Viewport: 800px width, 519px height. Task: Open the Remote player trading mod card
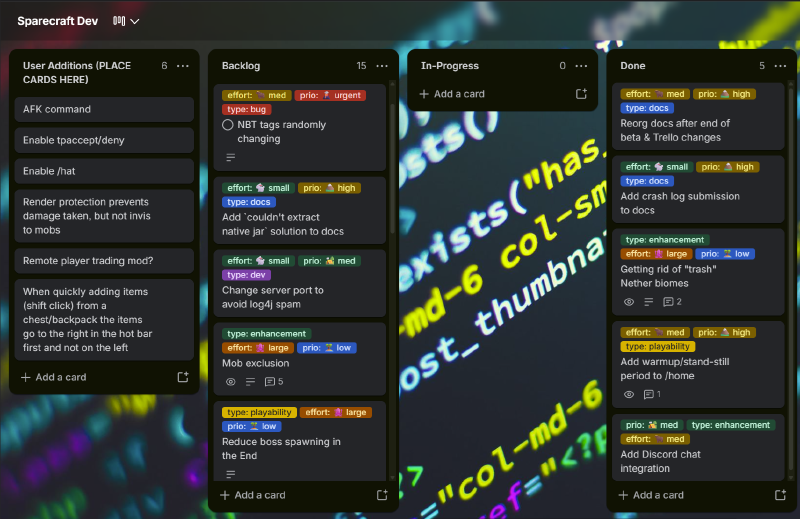tap(104, 261)
